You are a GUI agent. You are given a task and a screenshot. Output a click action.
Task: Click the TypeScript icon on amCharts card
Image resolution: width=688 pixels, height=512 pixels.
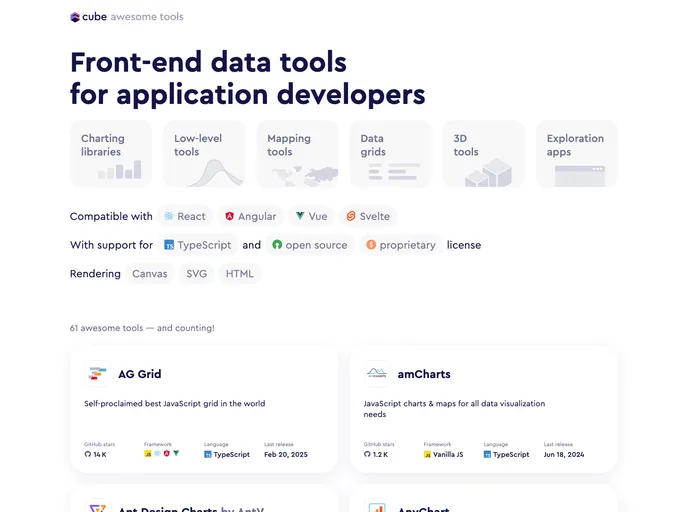(x=487, y=455)
